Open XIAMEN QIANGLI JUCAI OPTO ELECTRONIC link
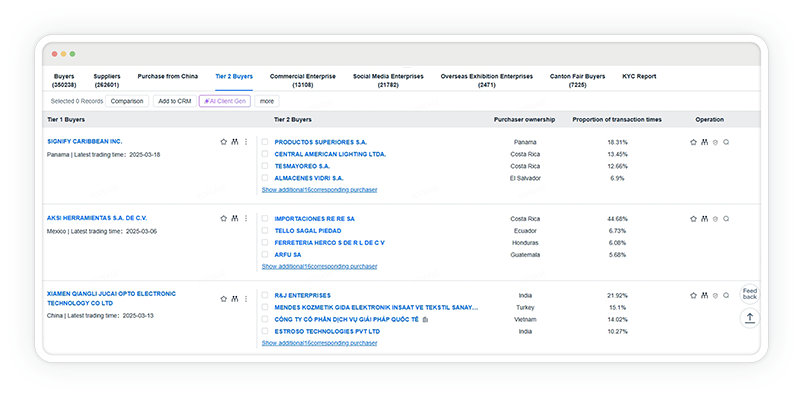The height and width of the screenshot is (398, 804). 111,298
